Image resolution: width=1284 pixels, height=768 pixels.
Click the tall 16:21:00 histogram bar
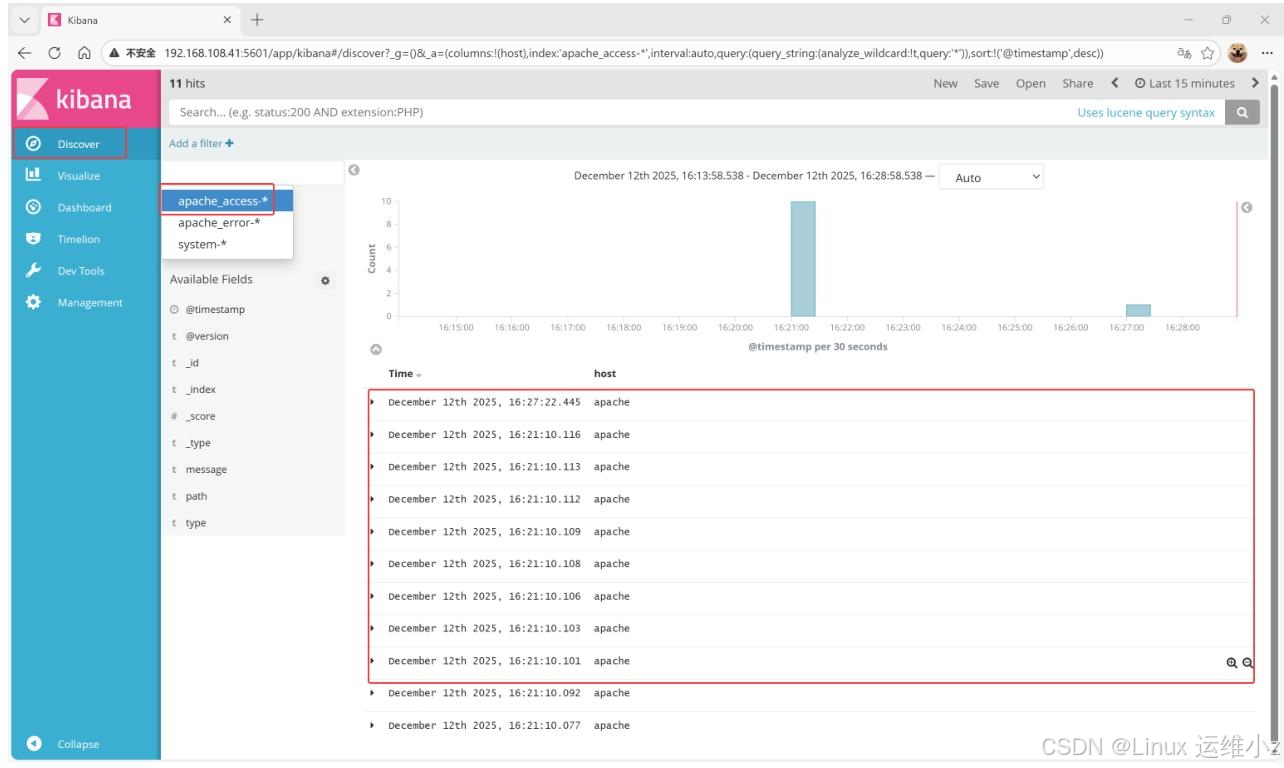pyautogui.click(x=803, y=259)
